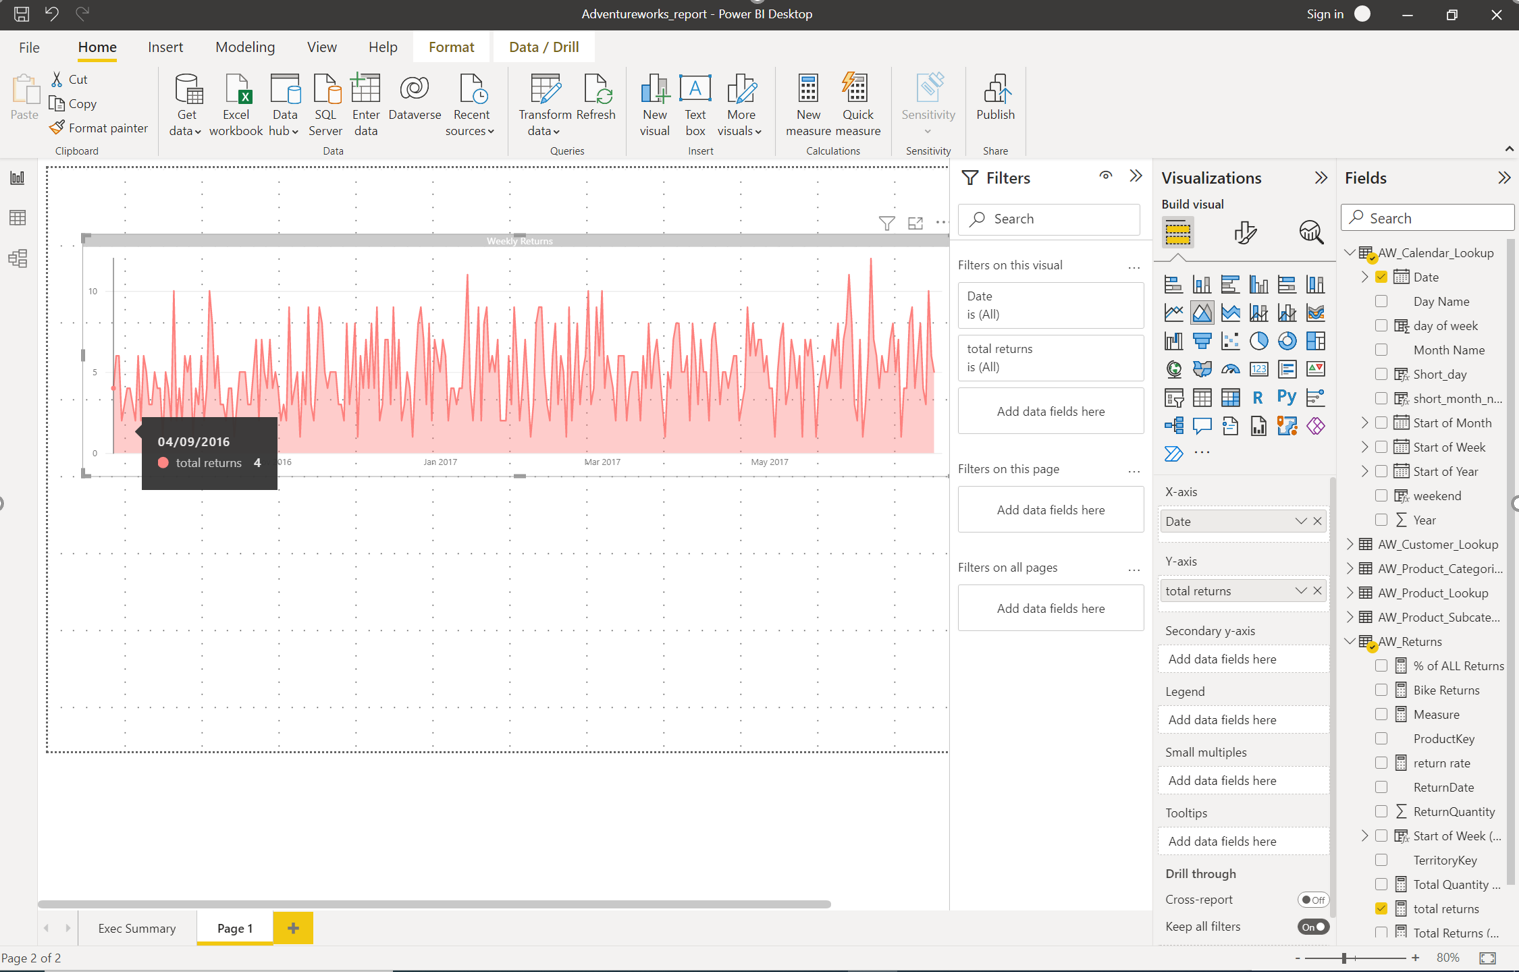This screenshot has height=972, width=1519.
Task: Check the Month Name field
Action: [x=1381, y=350]
